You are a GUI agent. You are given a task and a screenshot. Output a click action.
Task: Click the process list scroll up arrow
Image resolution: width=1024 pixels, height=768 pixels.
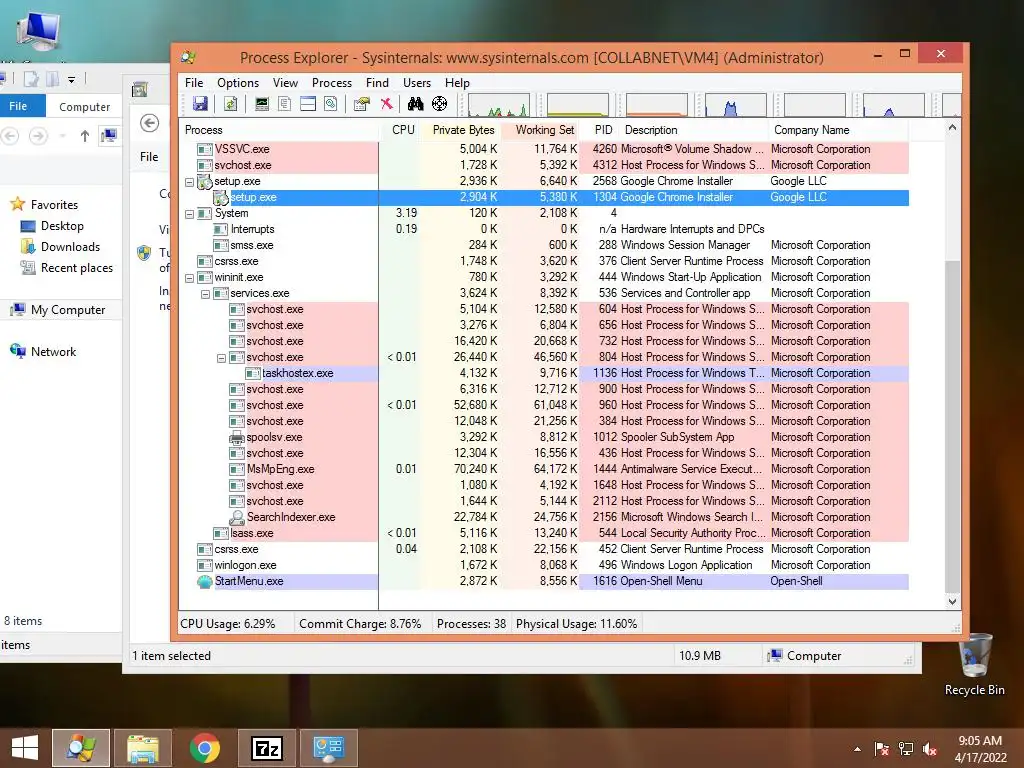pyautogui.click(x=952, y=128)
